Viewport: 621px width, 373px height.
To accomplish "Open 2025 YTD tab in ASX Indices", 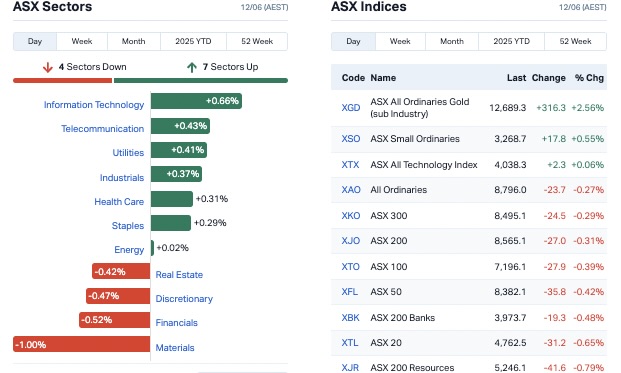I will [x=511, y=42].
